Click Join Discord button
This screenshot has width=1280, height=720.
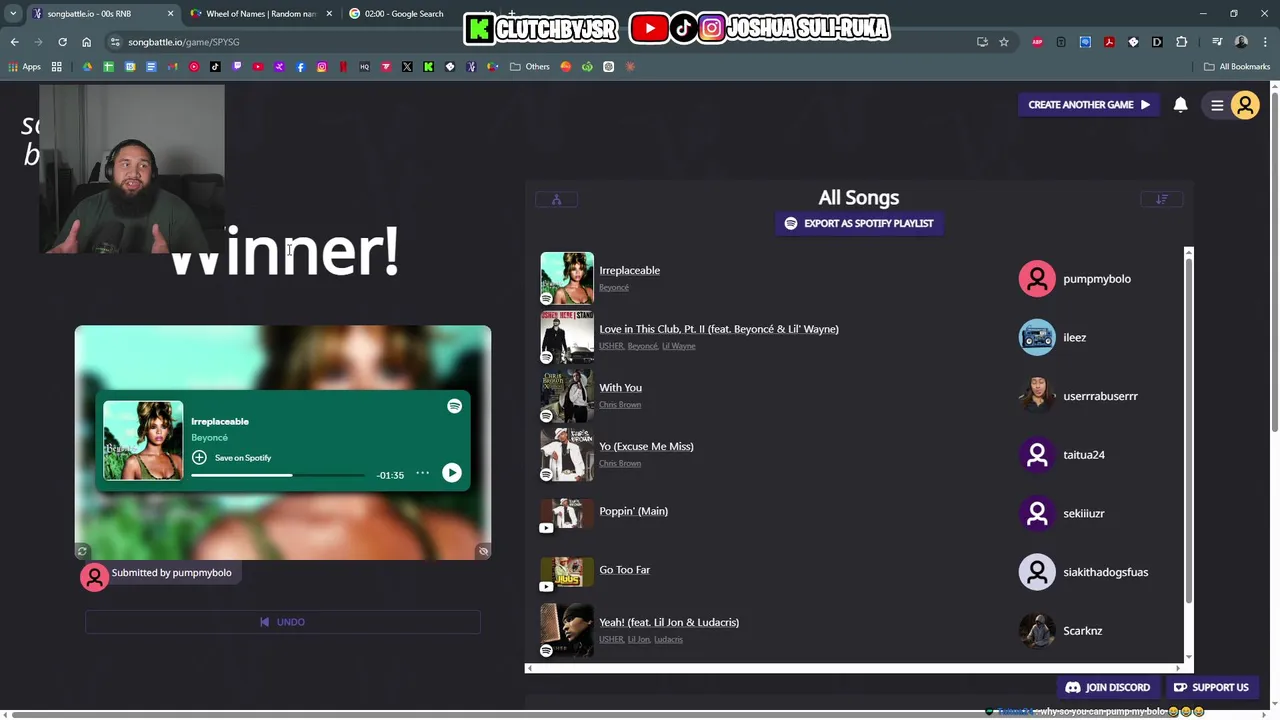[x=1108, y=687]
